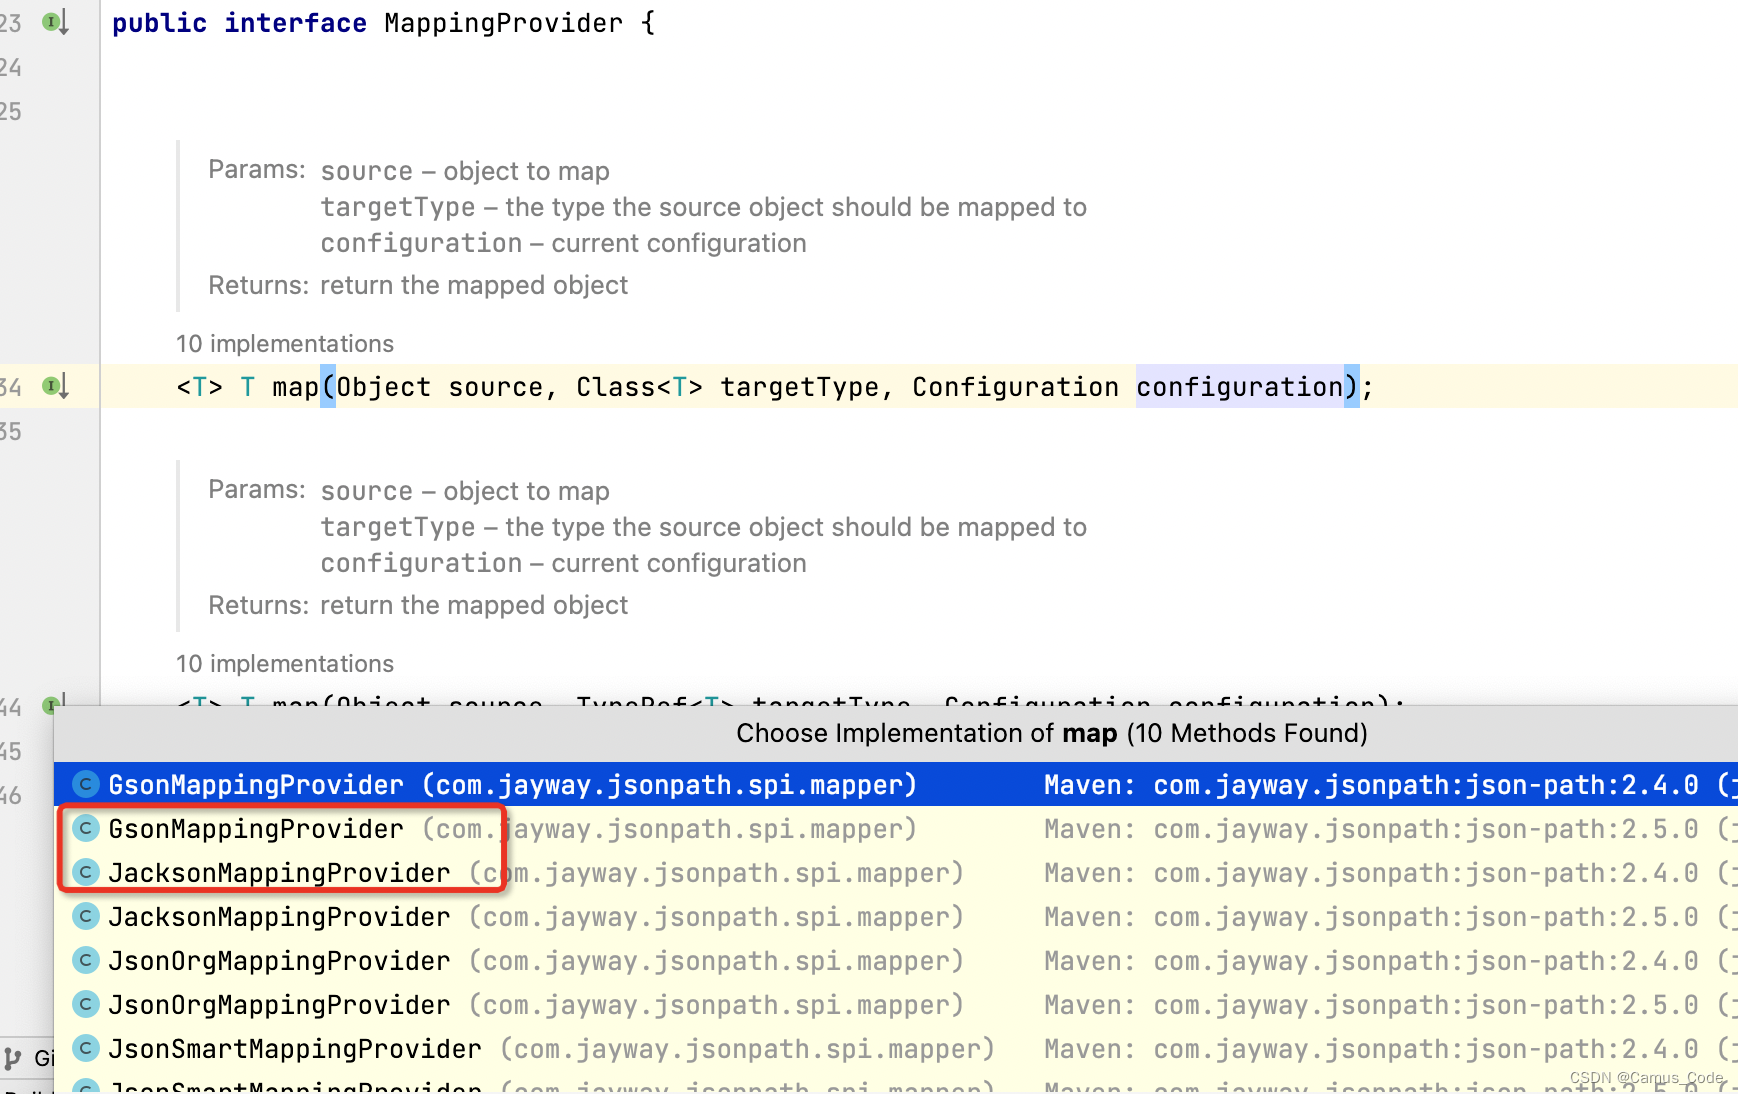Click second '10 implementations' inlay hint
The image size is (1738, 1094).
[x=285, y=663]
